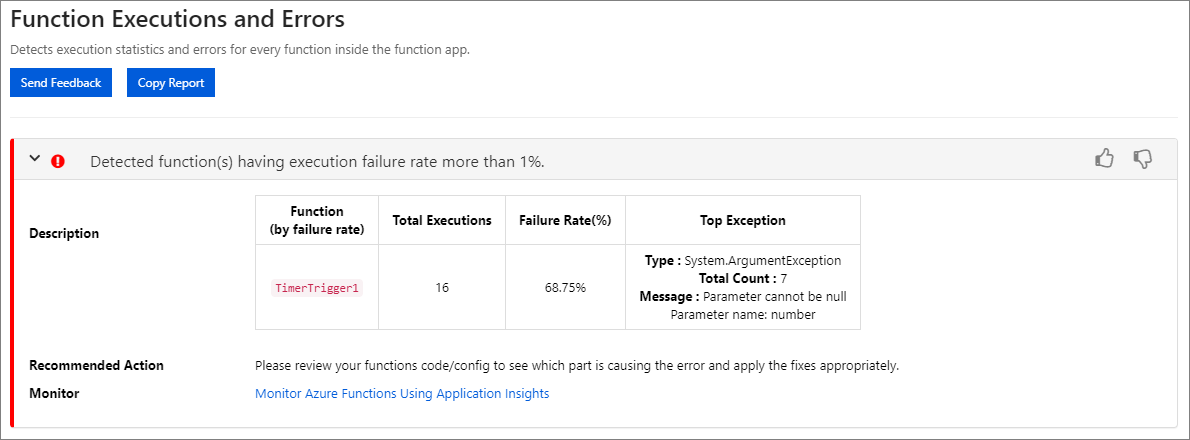Click the thumbs up feedback icon
The width and height of the screenshot is (1190, 440).
pos(1105,158)
